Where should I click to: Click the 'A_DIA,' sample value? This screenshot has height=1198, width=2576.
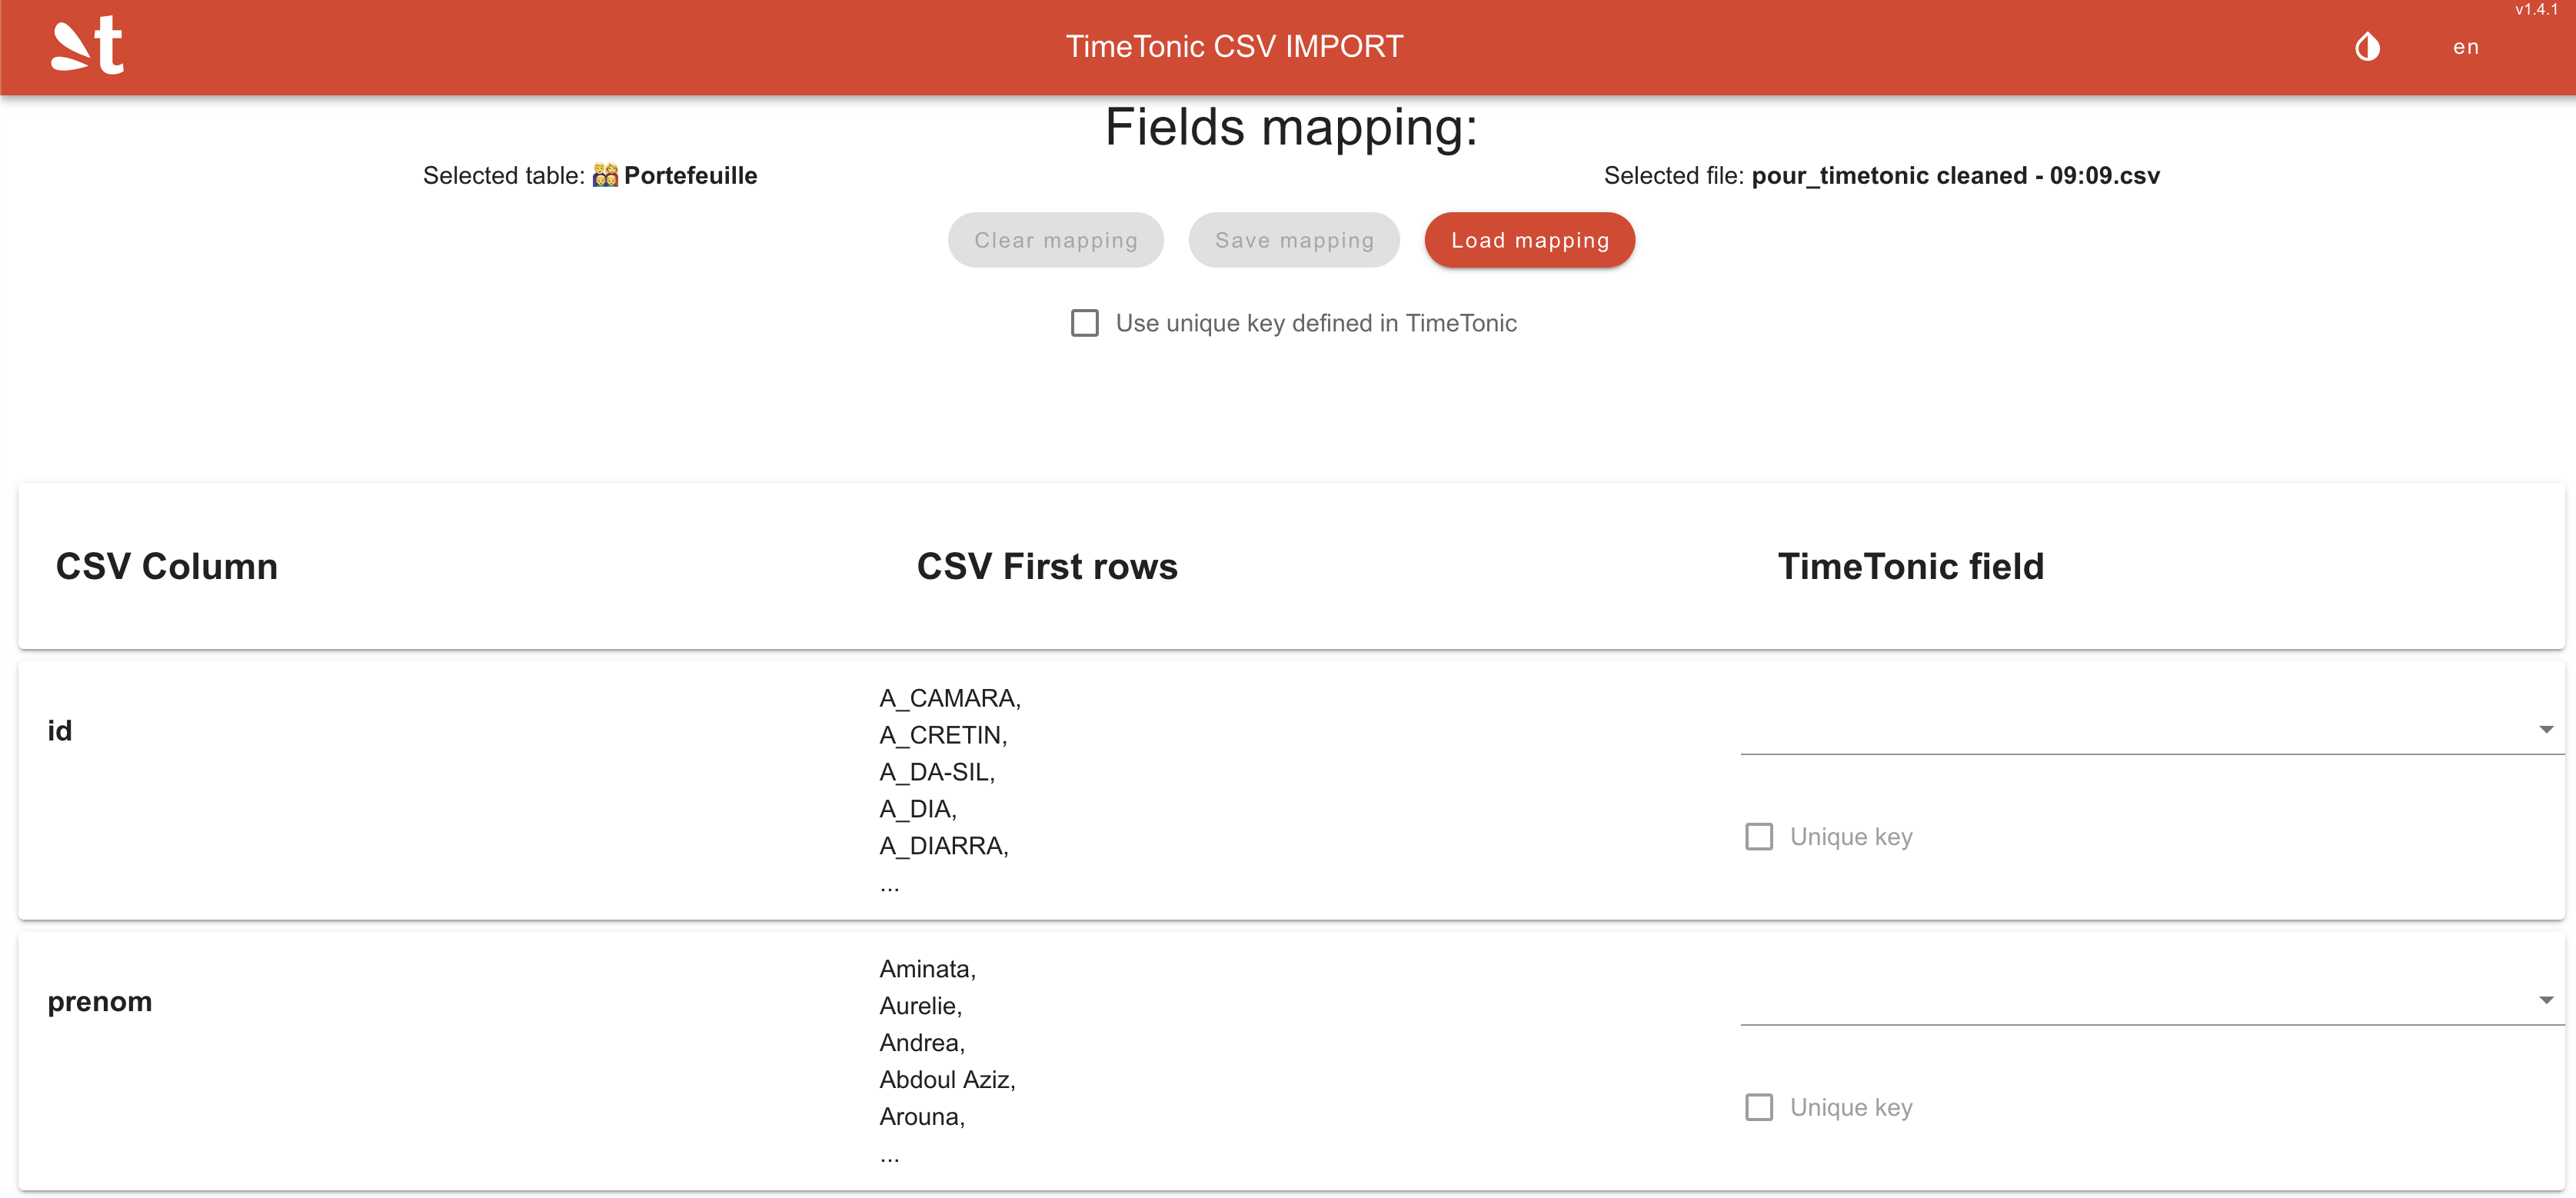(x=918, y=809)
